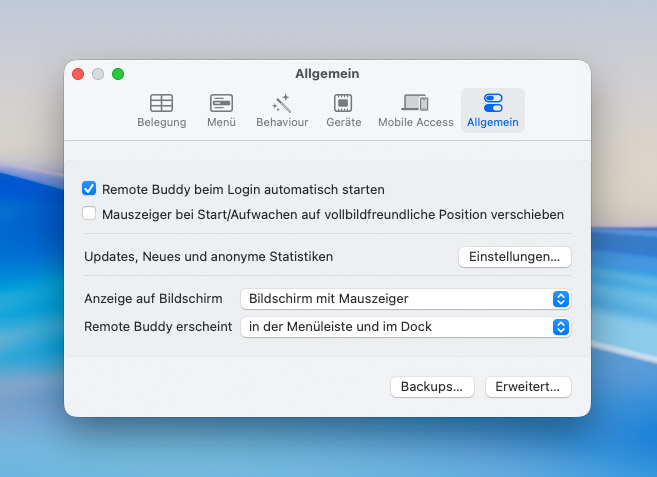Open the Anzeige auf Bildschirm dropdown
The width and height of the screenshot is (657, 477).
click(x=404, y=299)
